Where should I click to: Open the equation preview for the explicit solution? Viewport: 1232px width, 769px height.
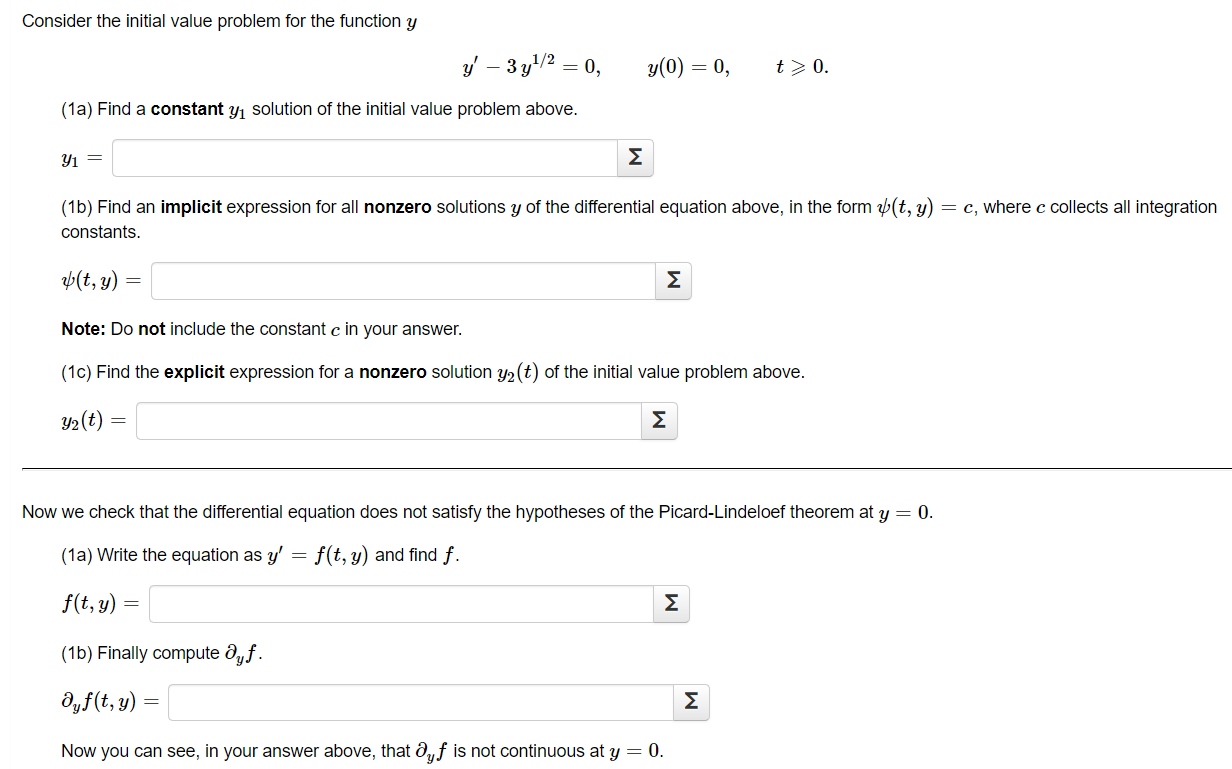click(658, 420)
